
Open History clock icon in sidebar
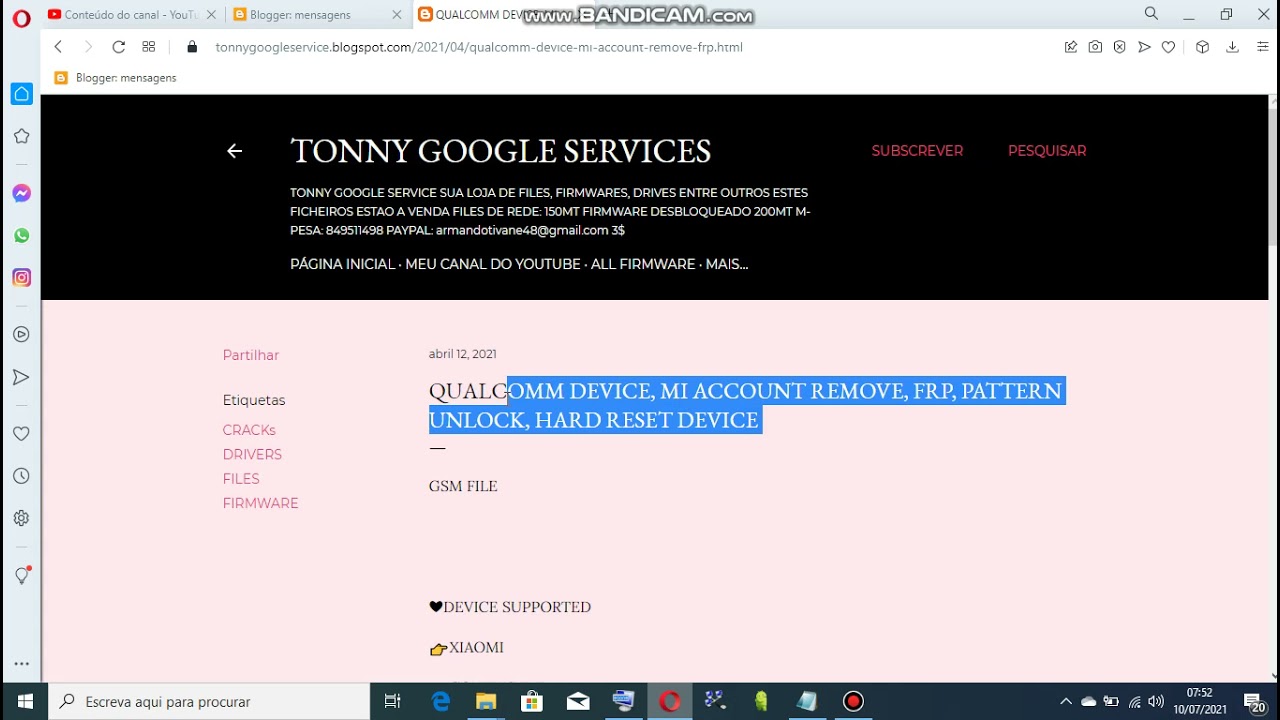tap(21, 476)
